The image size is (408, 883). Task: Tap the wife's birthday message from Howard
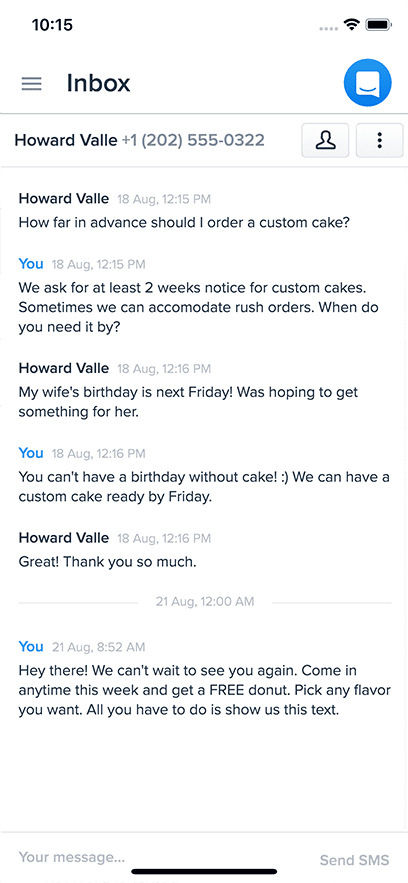pos(189,402)
